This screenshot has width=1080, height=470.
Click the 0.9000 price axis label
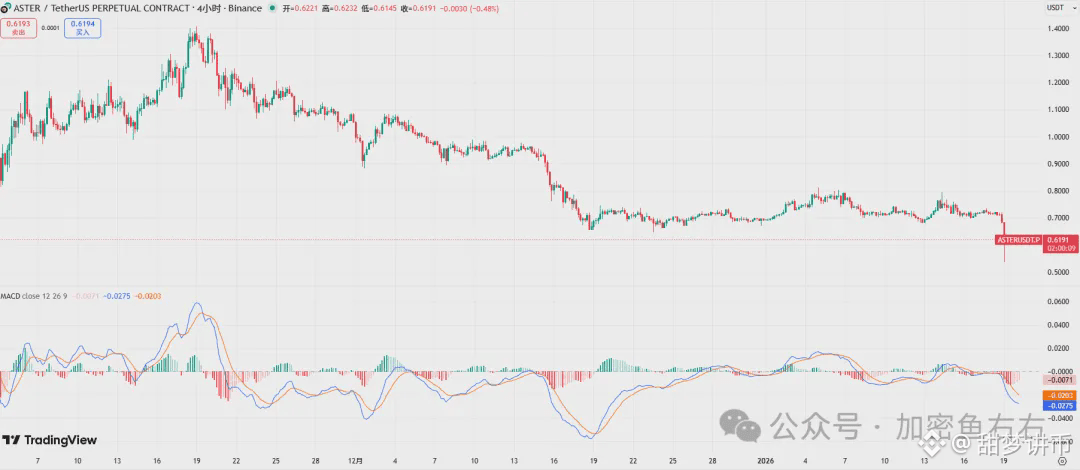click(1058, 163)
